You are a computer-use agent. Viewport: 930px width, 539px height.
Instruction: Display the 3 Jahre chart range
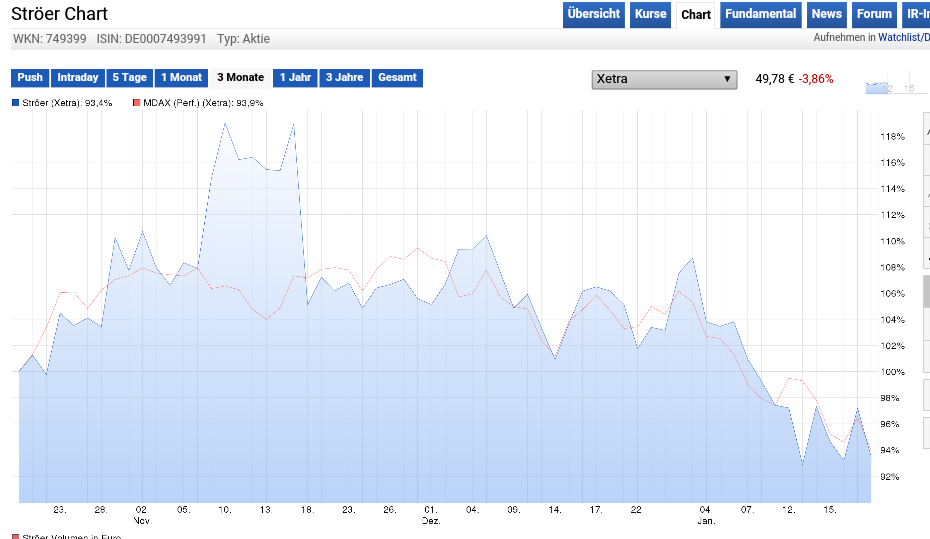344,78
